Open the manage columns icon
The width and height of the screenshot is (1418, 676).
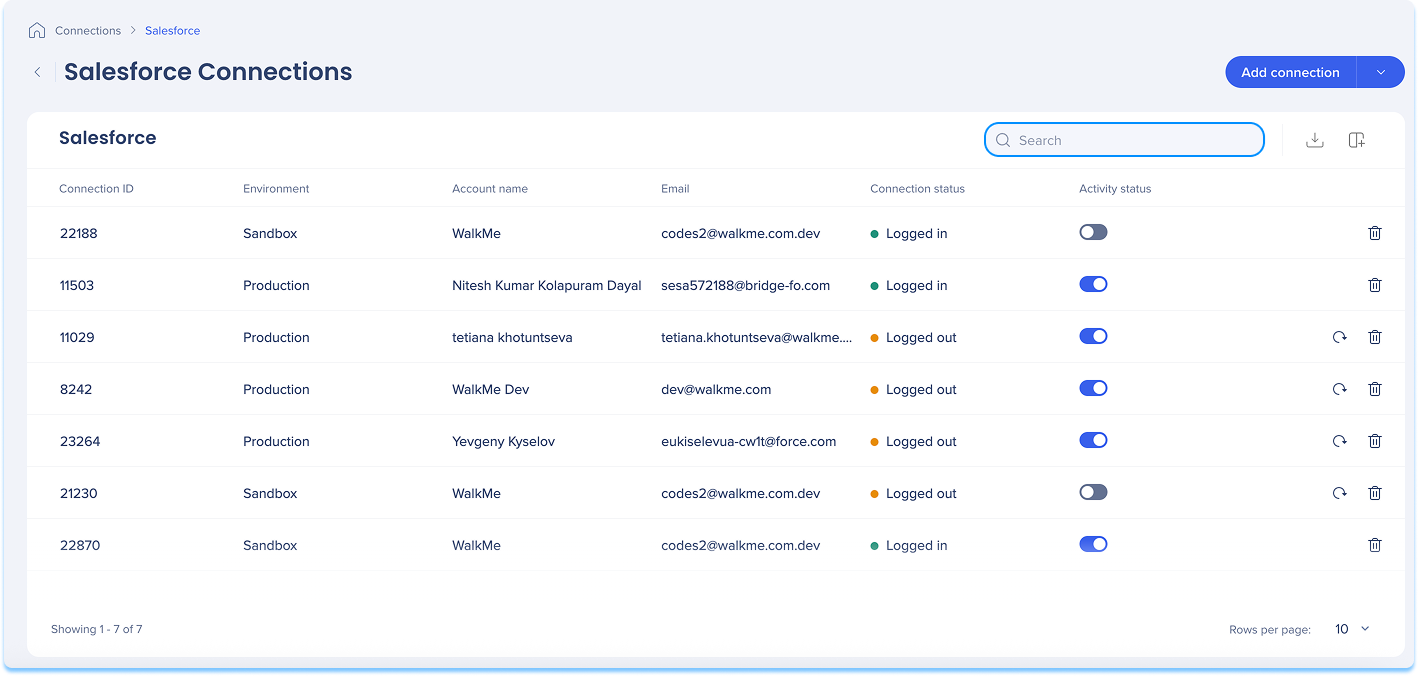tap(1357, 140)
